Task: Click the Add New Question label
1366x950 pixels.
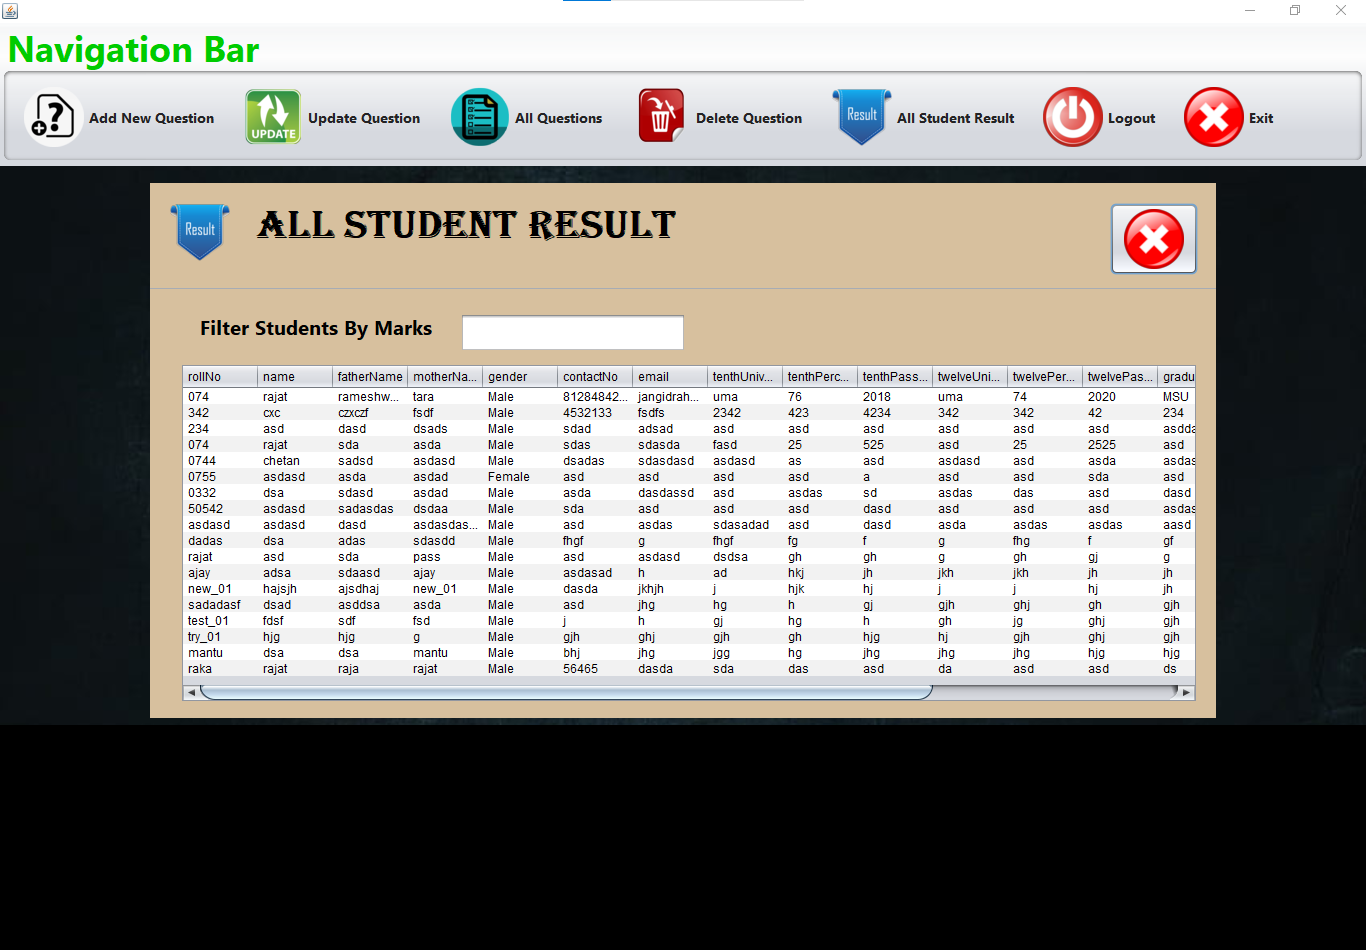Action: coord(151,118)
